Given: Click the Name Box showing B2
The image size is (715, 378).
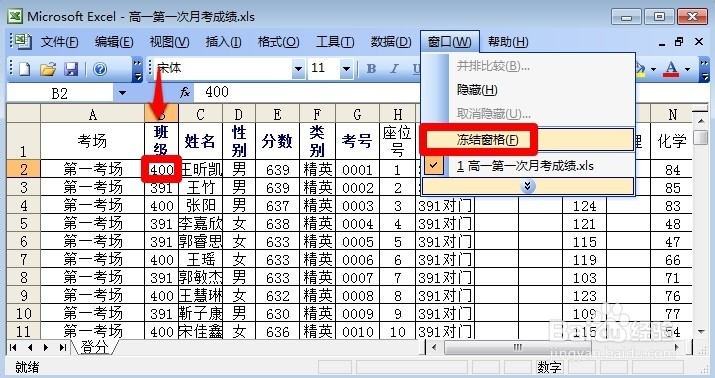Looking at the screenshot, I should pos(60,93).
